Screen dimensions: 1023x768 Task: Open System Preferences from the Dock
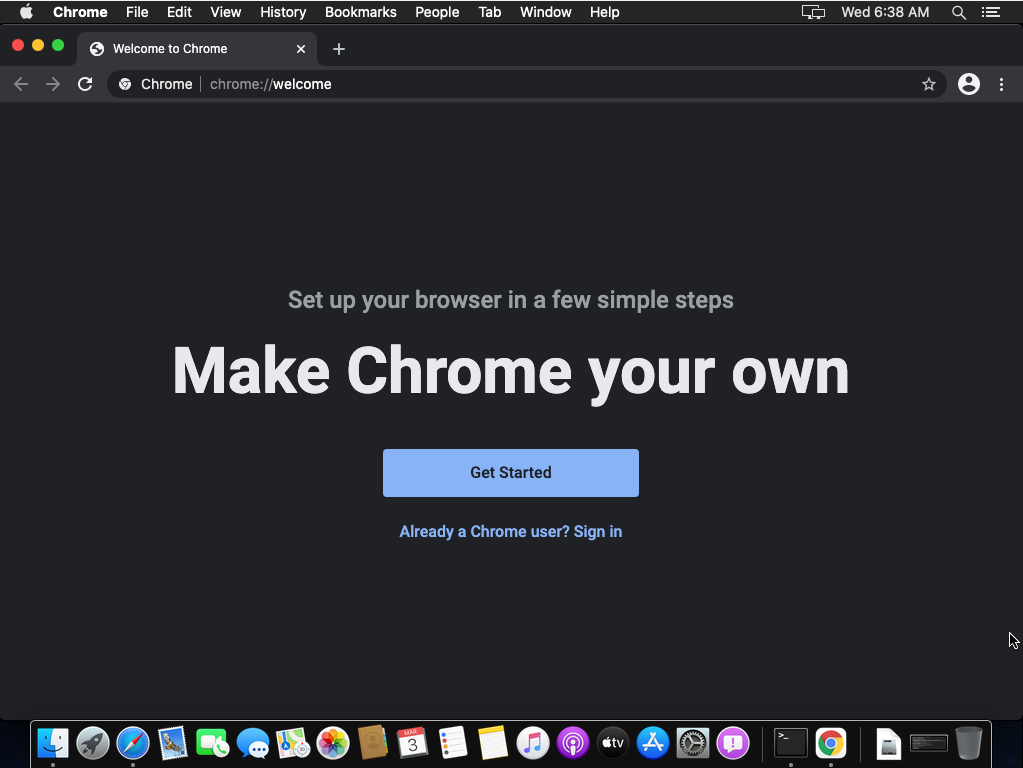click(693, 743)
